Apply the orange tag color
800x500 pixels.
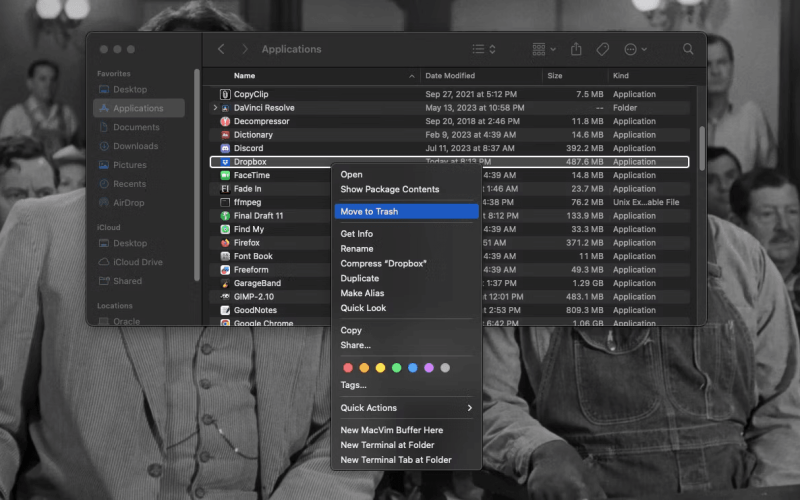click(364, 368)
